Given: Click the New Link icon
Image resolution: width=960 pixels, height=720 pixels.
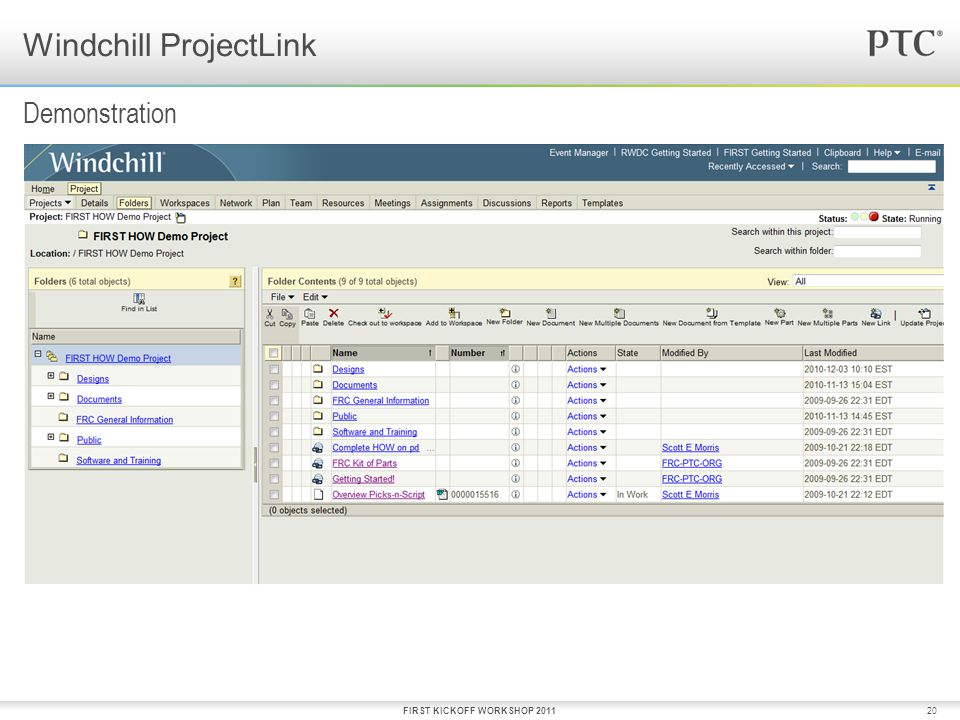Looking at the screenshot, I should pyautogui.click(x=876, y=313).
